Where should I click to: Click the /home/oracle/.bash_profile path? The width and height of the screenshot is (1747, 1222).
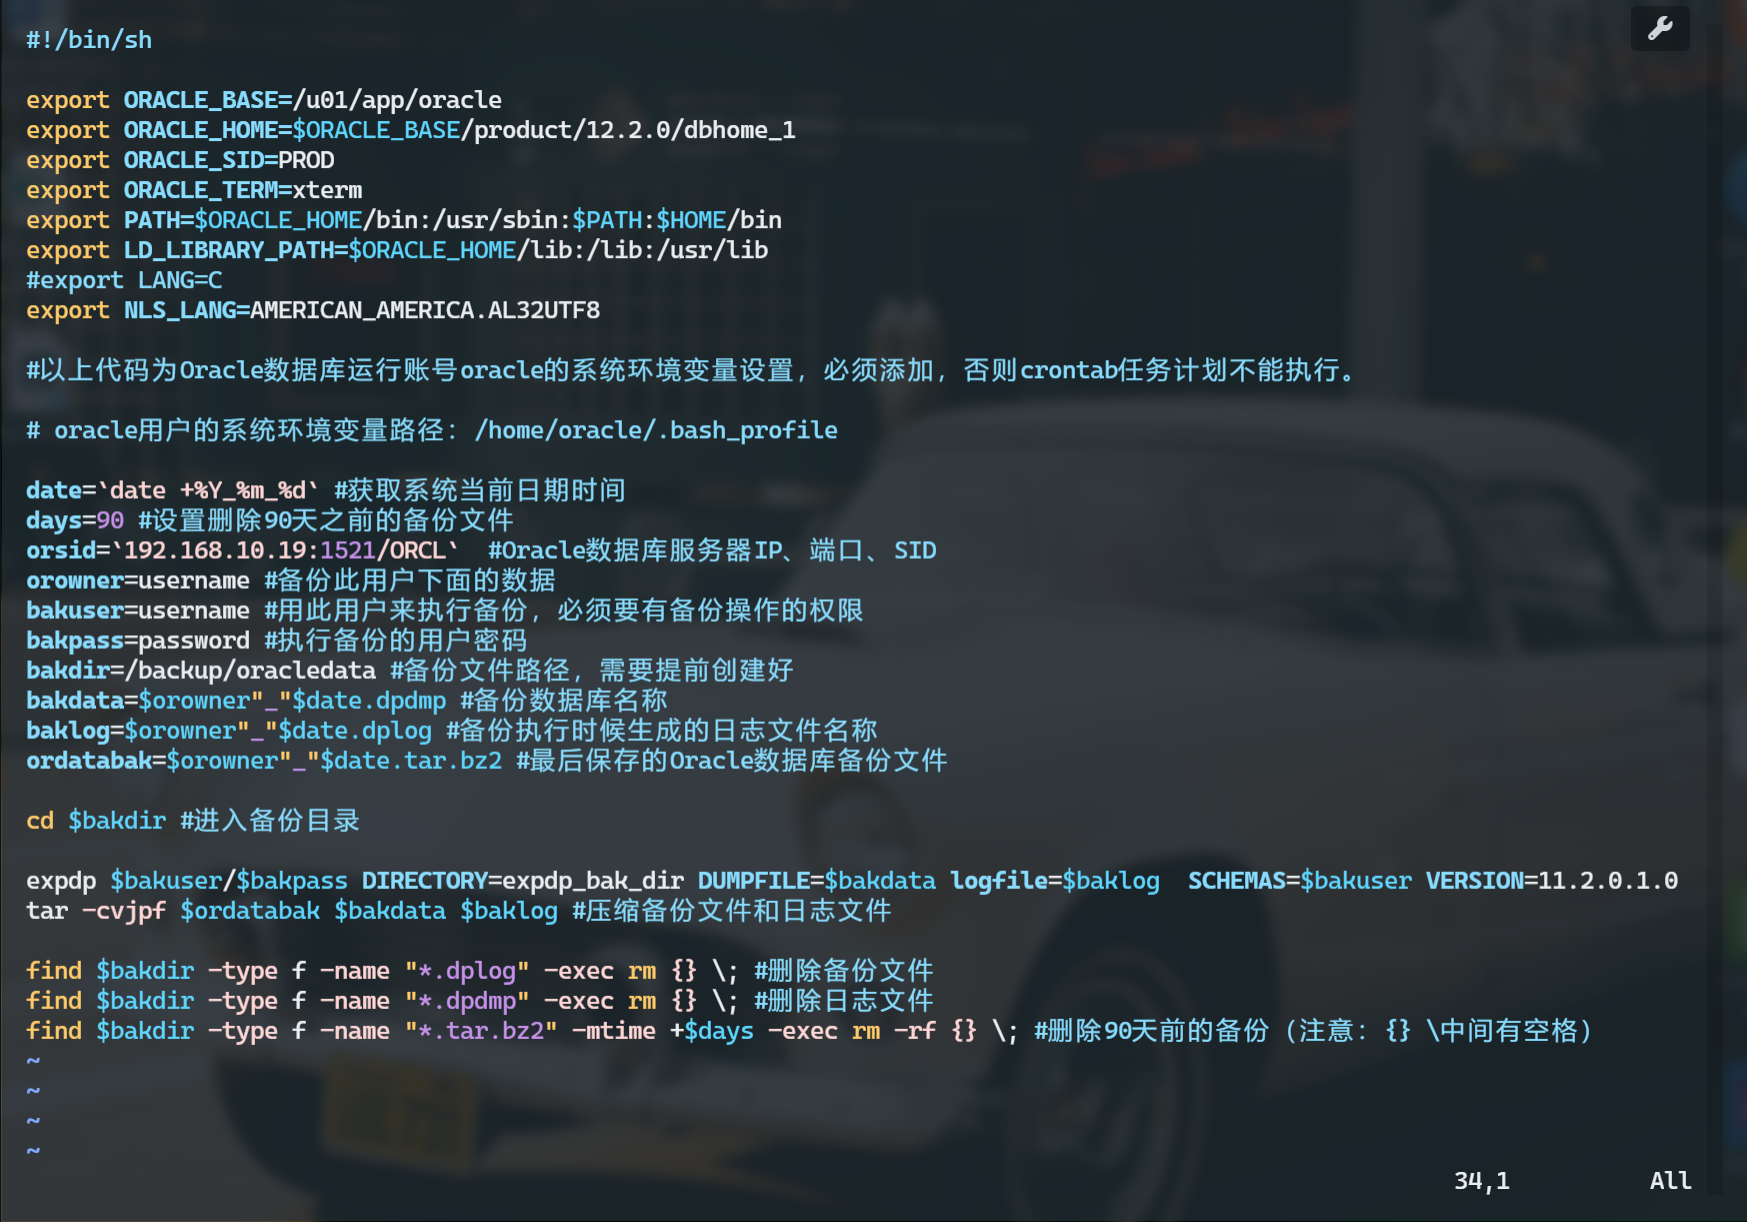click(655, 430)
